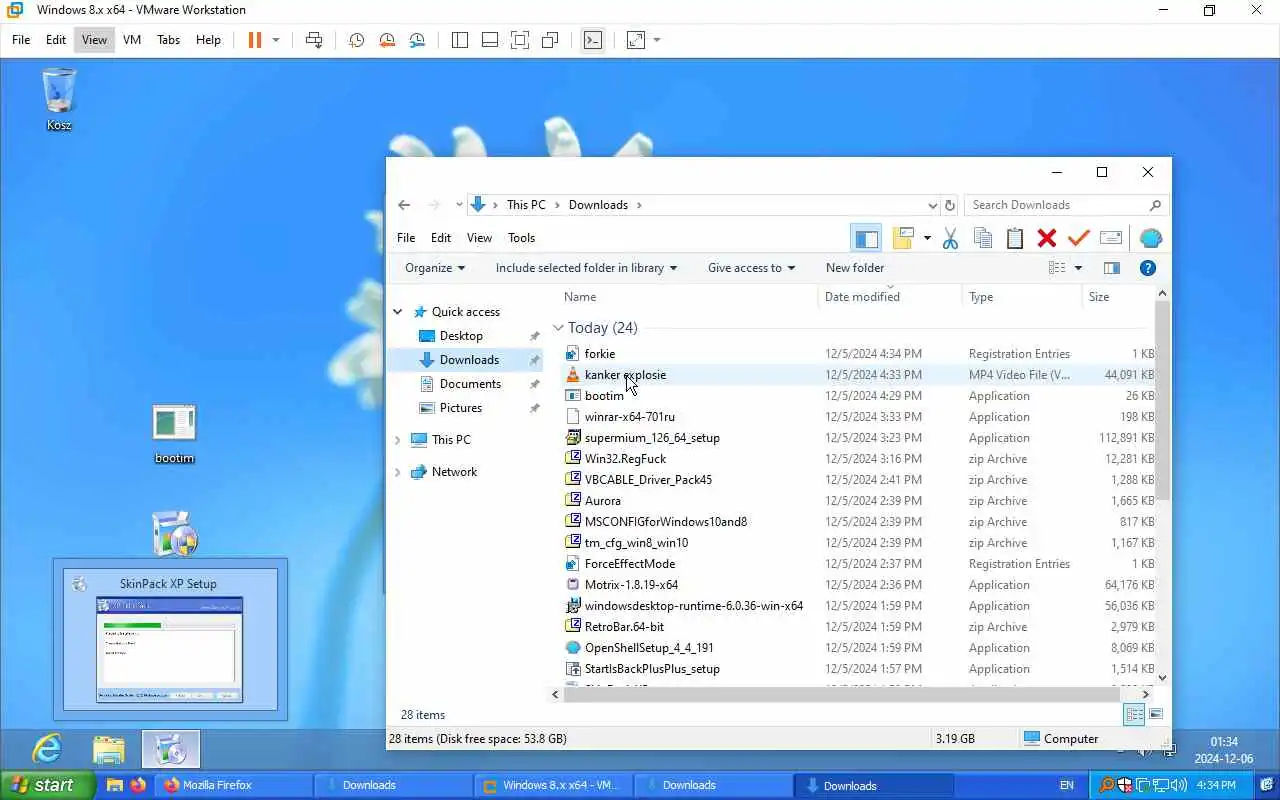Viewport: 1280px width, 800px height.
Task: Open the snapshot manager icon
Action: pos(417,40)
